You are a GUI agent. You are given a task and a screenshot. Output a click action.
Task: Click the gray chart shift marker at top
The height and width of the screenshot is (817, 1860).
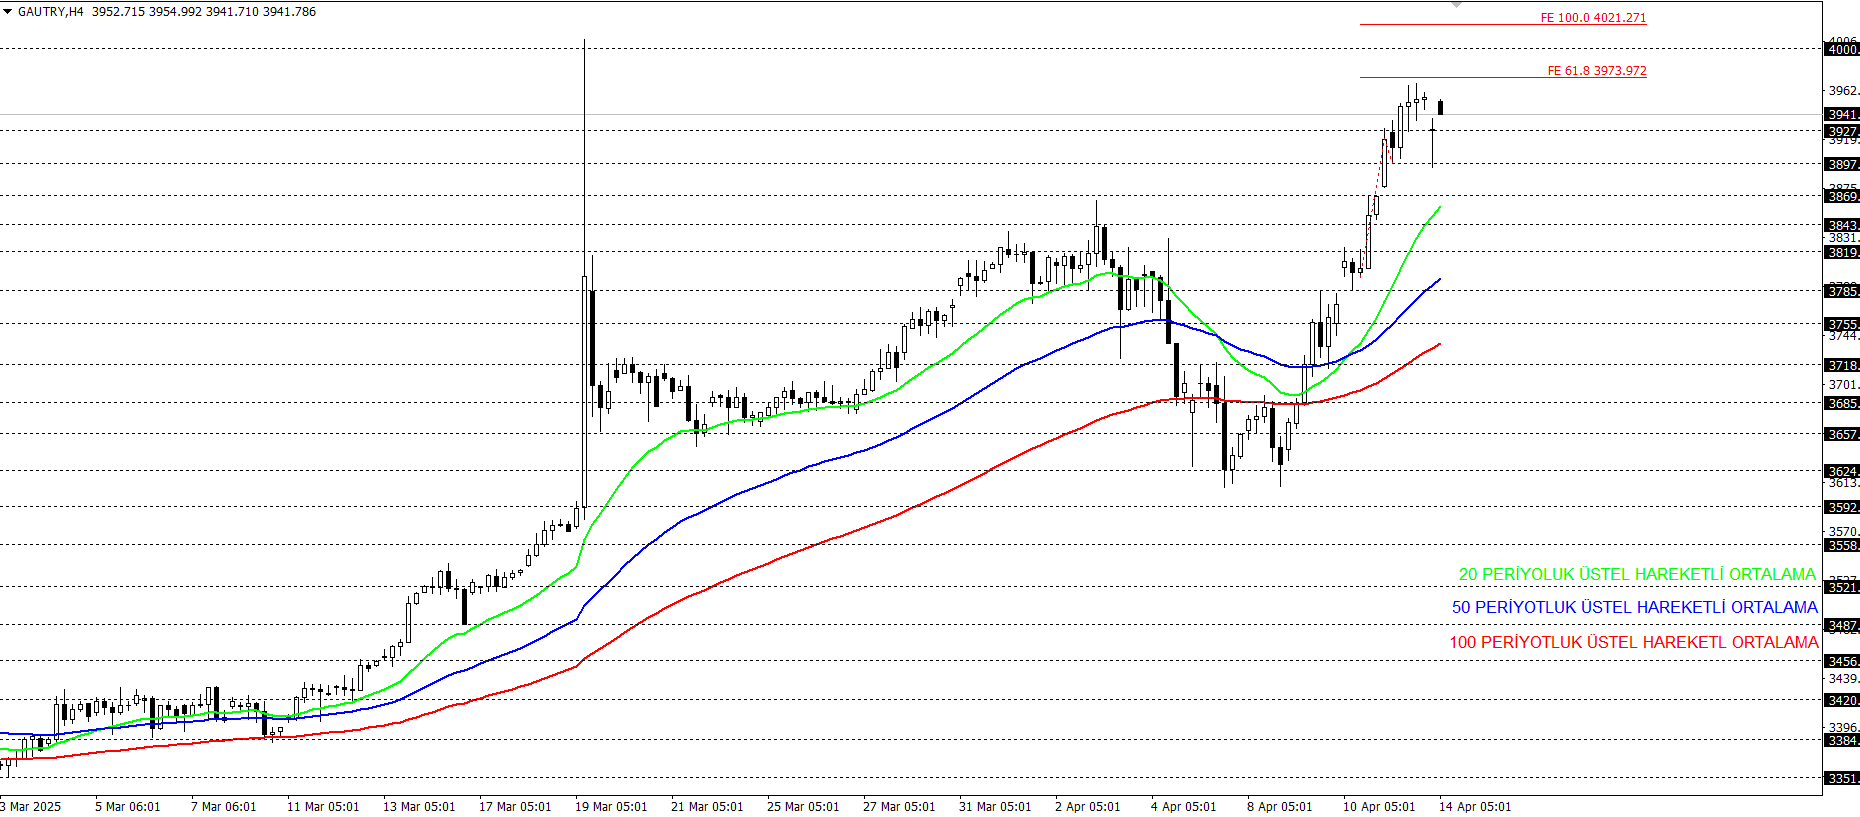coord(1456,5)
